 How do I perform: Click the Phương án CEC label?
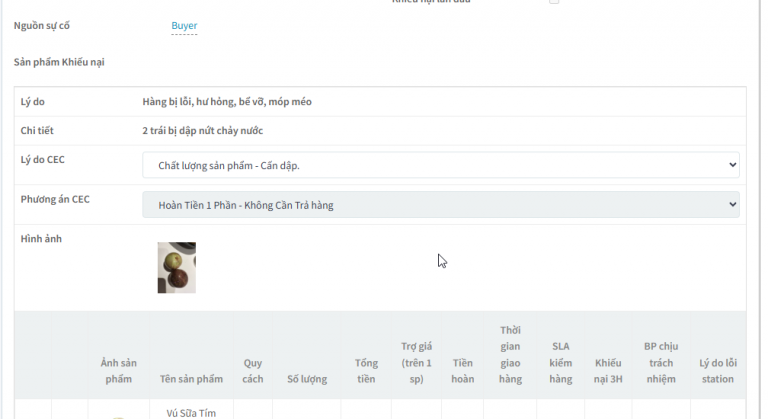click(x=55, y=199)
